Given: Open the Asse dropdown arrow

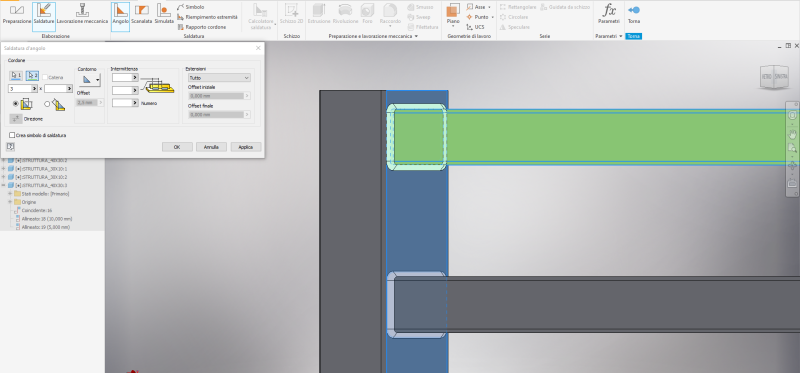Looking at the screenshot, I should [489, 7].
